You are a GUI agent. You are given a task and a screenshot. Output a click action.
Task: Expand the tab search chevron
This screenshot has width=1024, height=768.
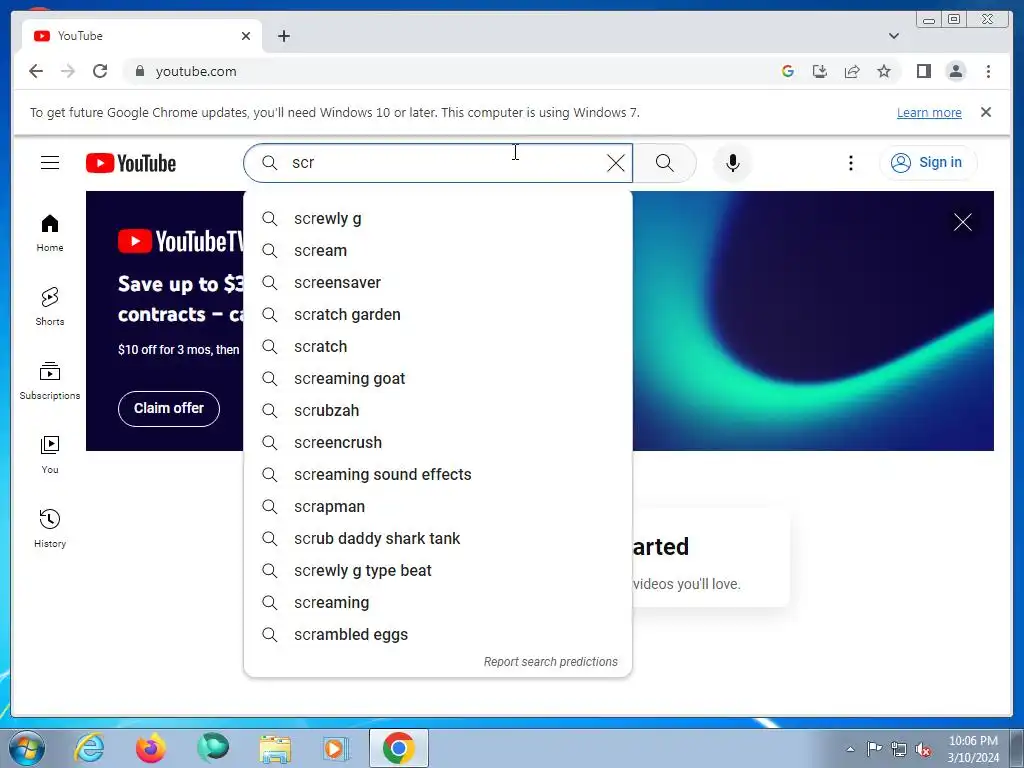pyautogui.click(x=893, y=36)
